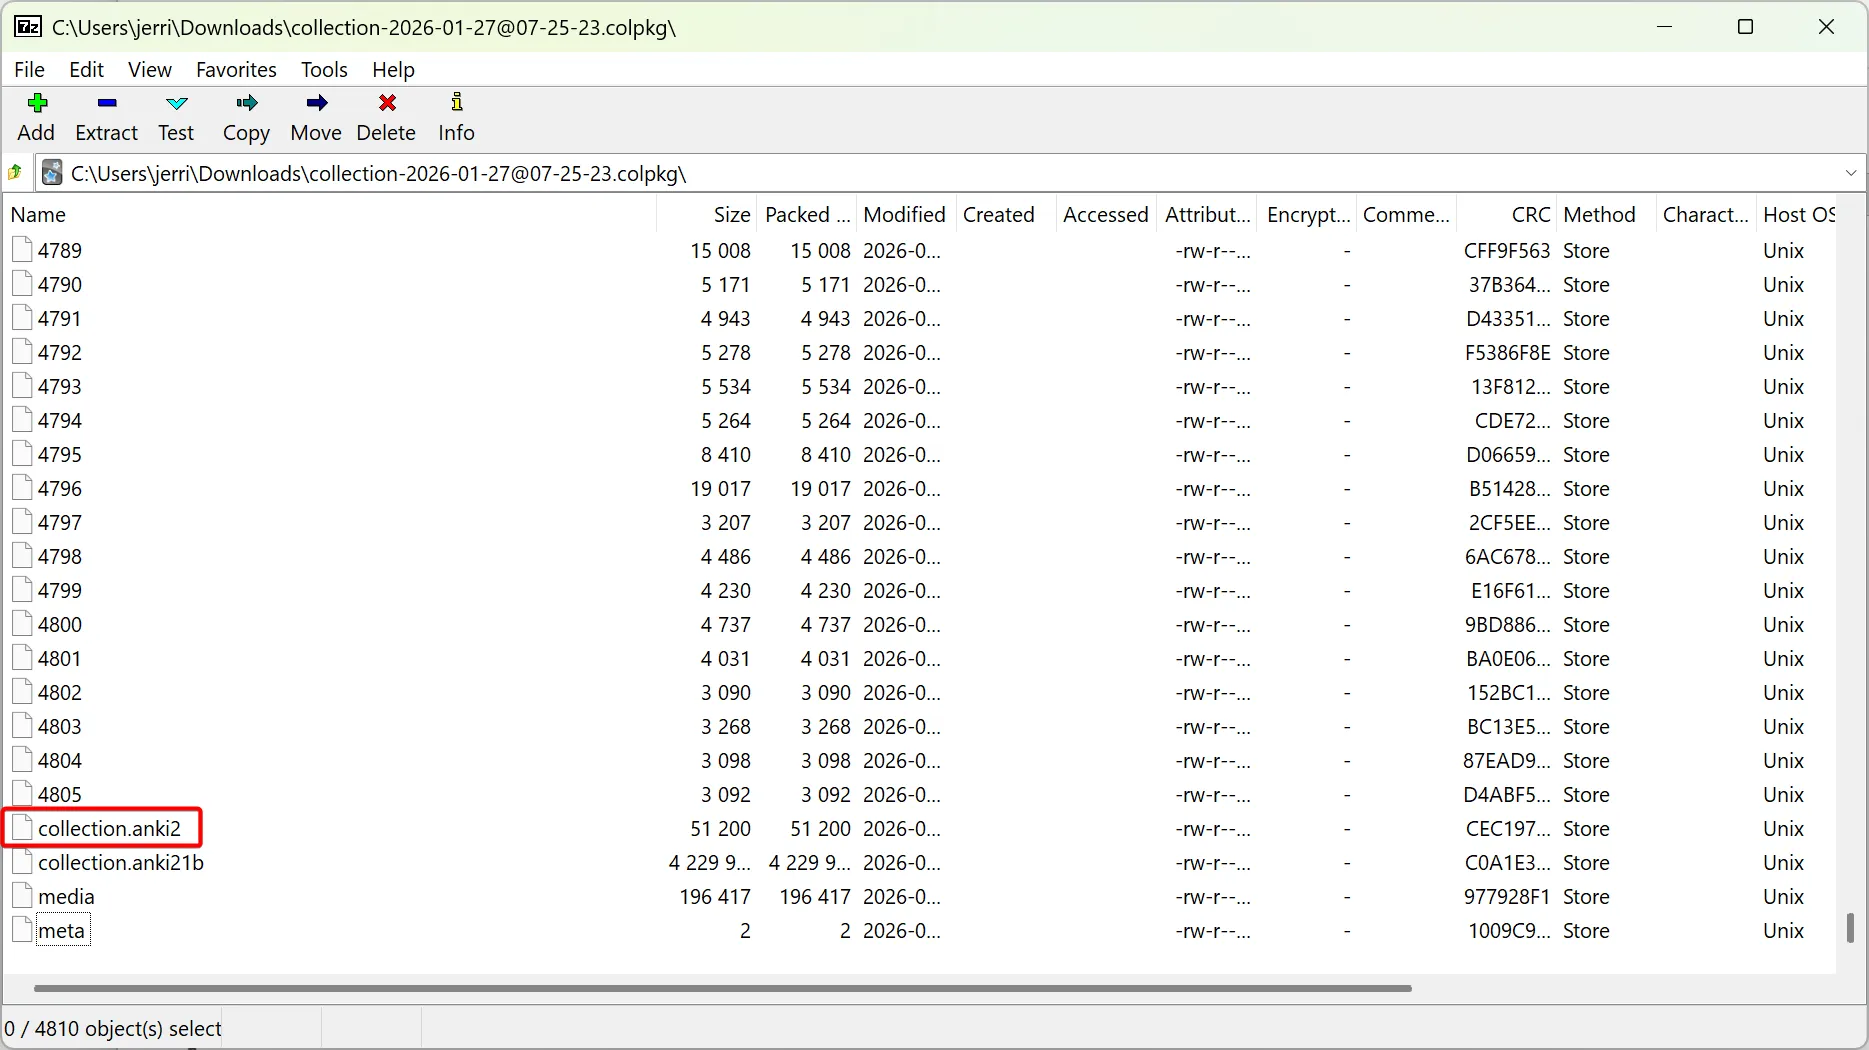1869x1050 pixels.
Task: Select the collection.anki2 file
Action: (x=109, y=829)
